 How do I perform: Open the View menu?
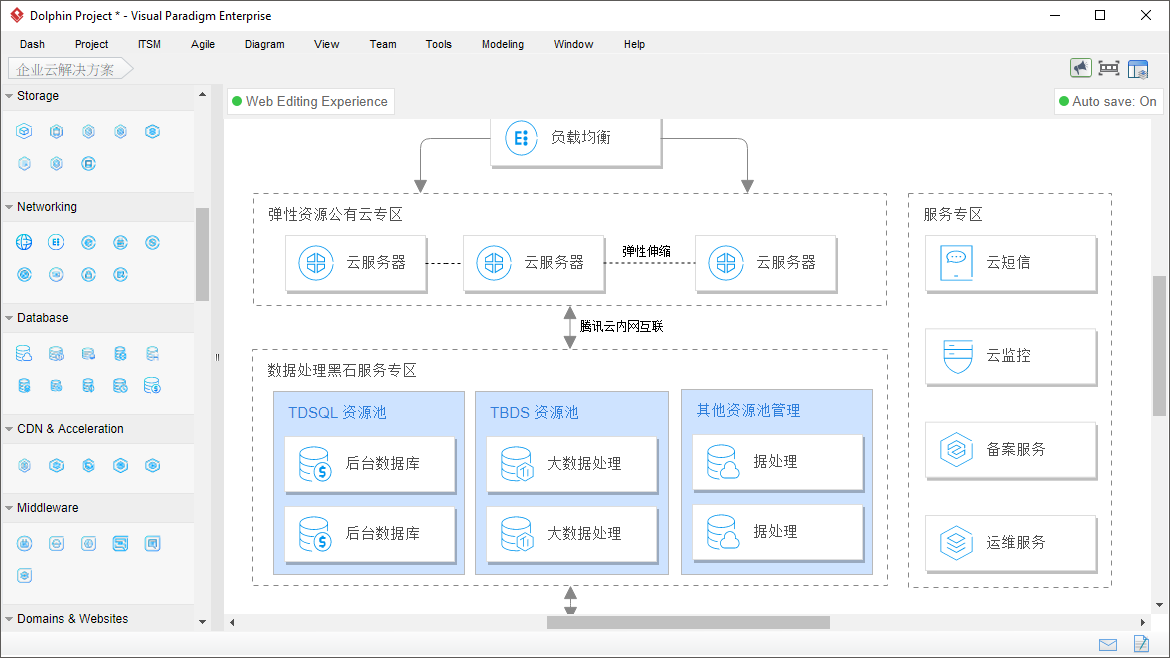tap(327, 44)
